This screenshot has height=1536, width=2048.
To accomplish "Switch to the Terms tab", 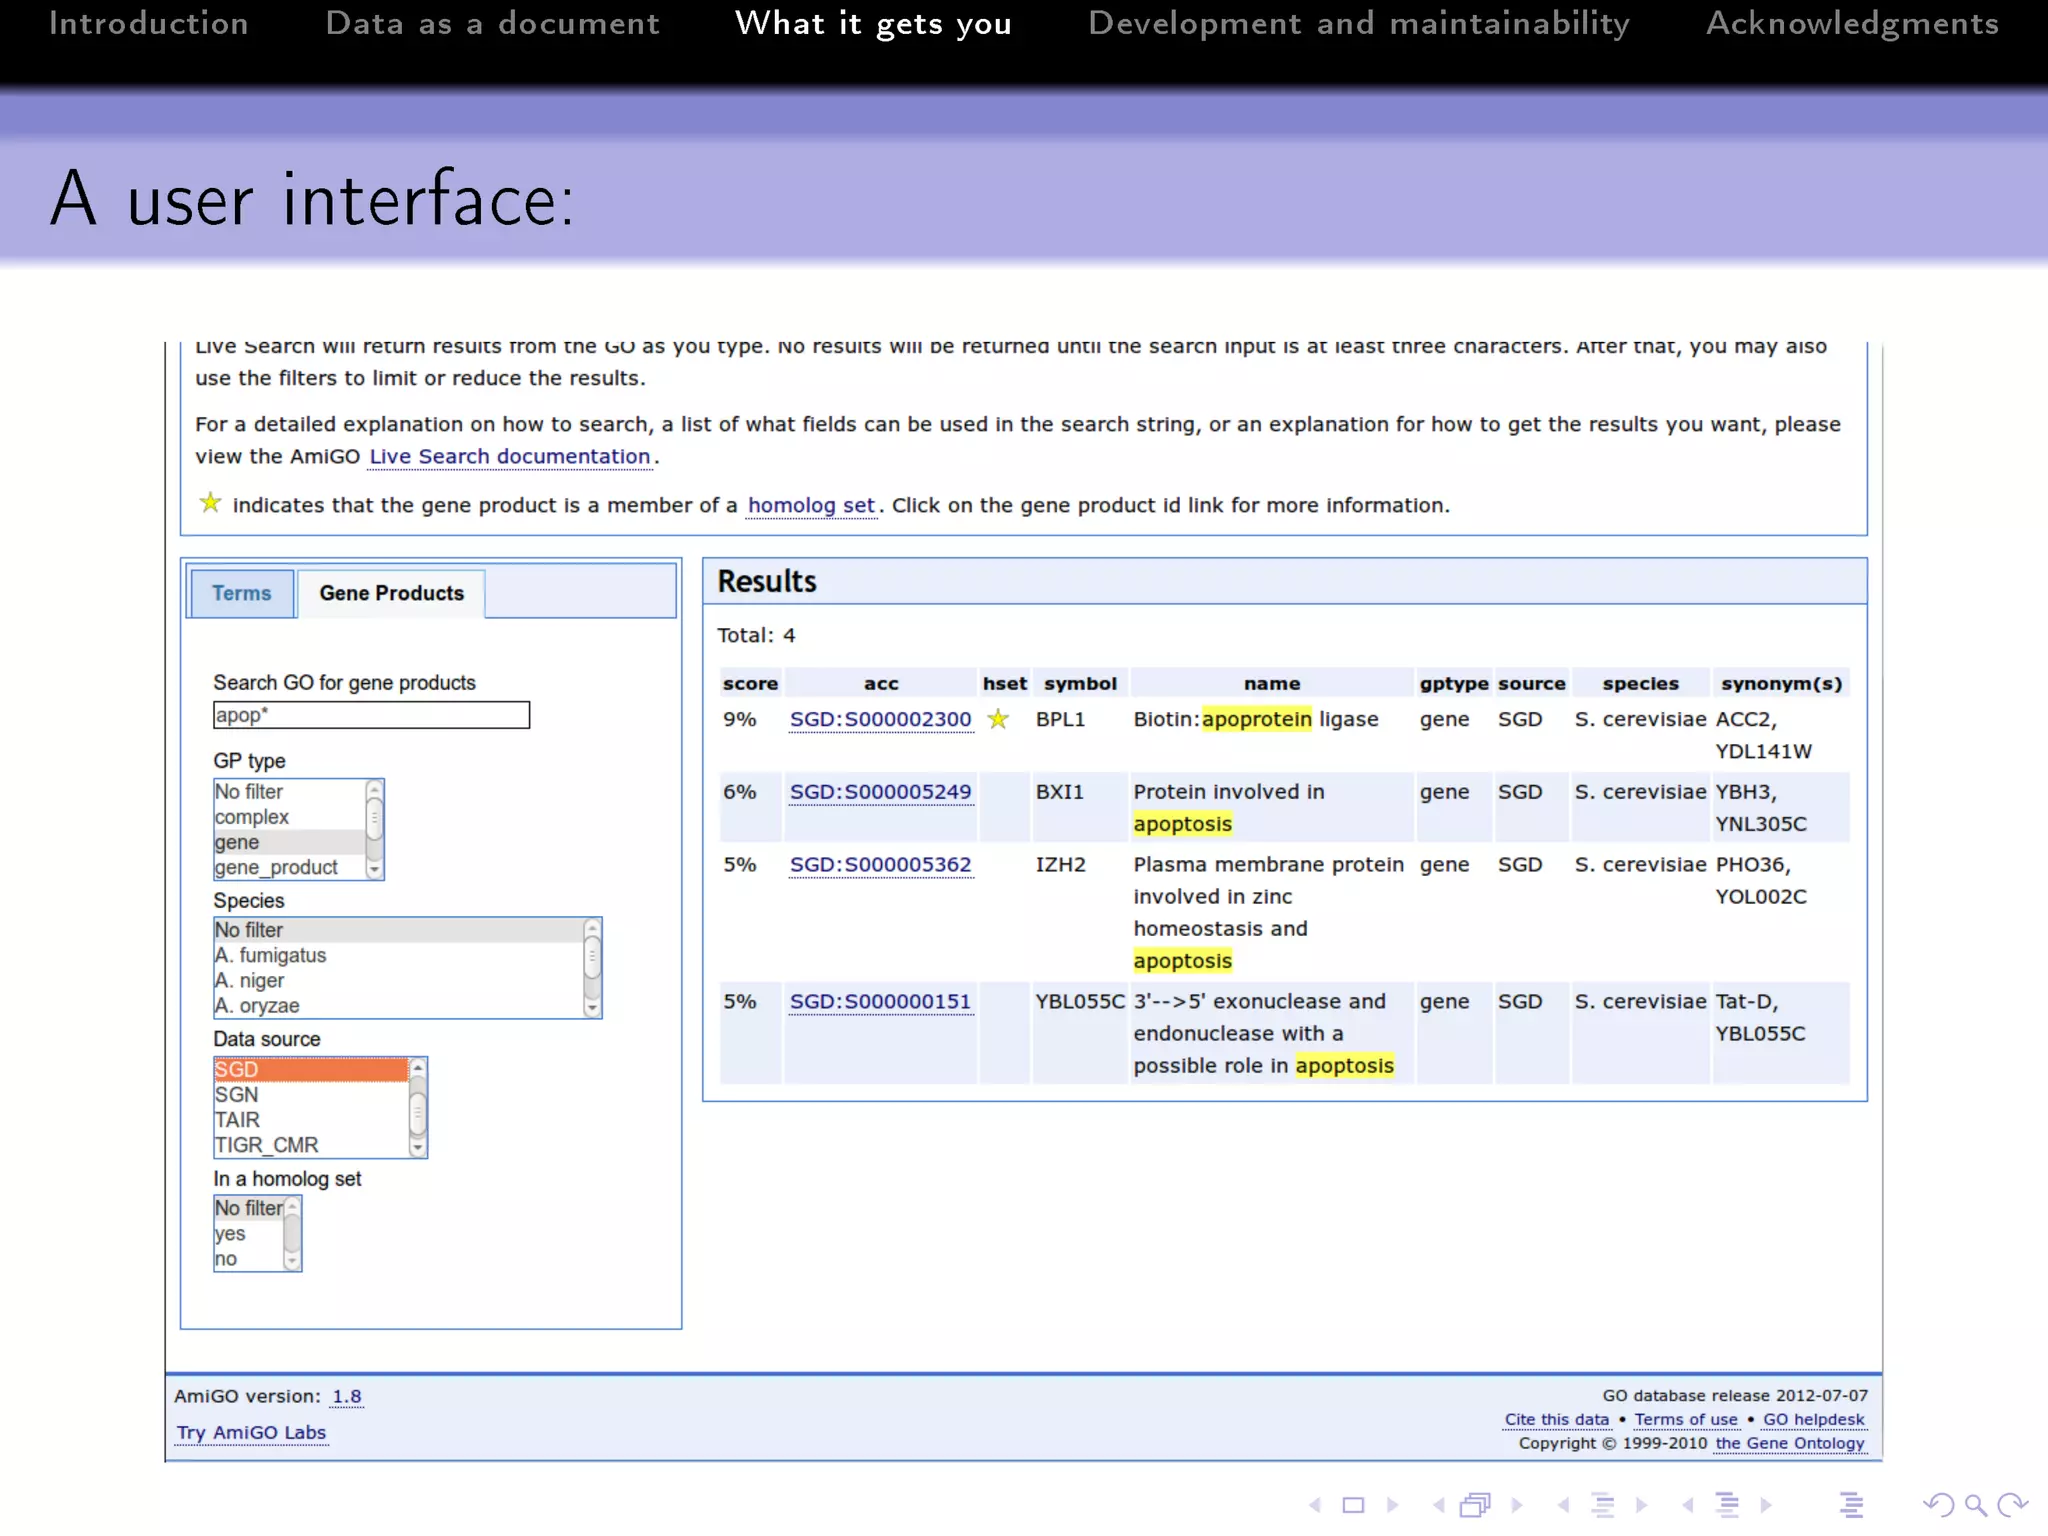I will click(x=242, y=593).
